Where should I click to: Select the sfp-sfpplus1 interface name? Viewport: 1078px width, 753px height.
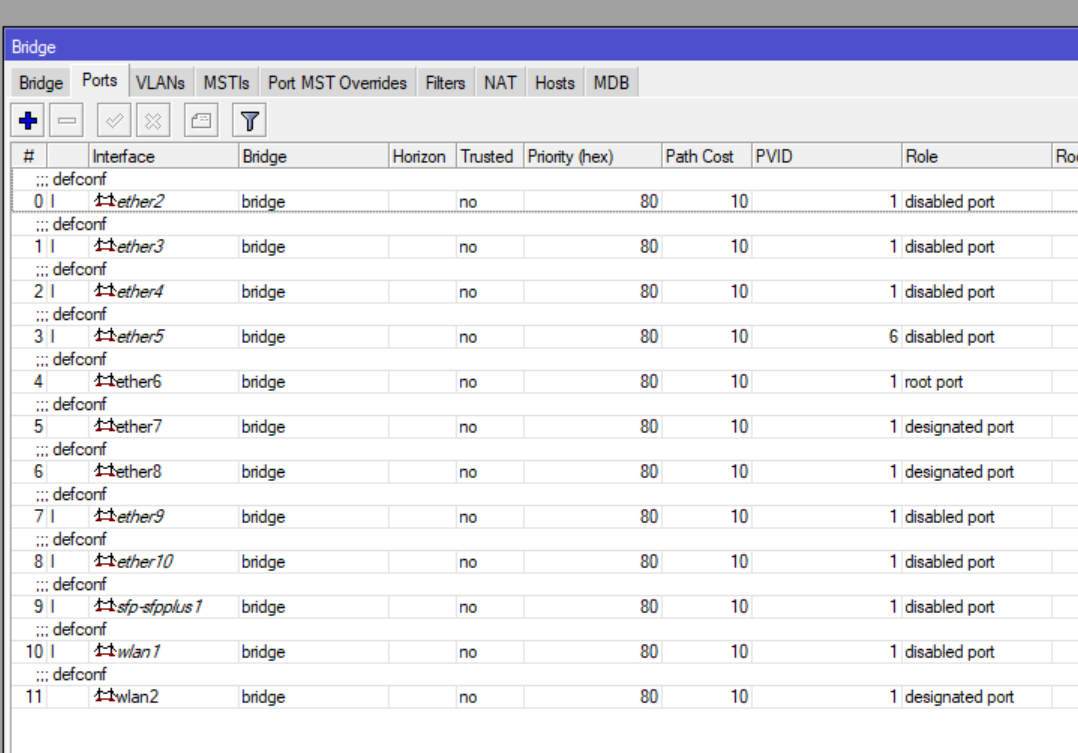pyautogui.click(x=160, y=607)
